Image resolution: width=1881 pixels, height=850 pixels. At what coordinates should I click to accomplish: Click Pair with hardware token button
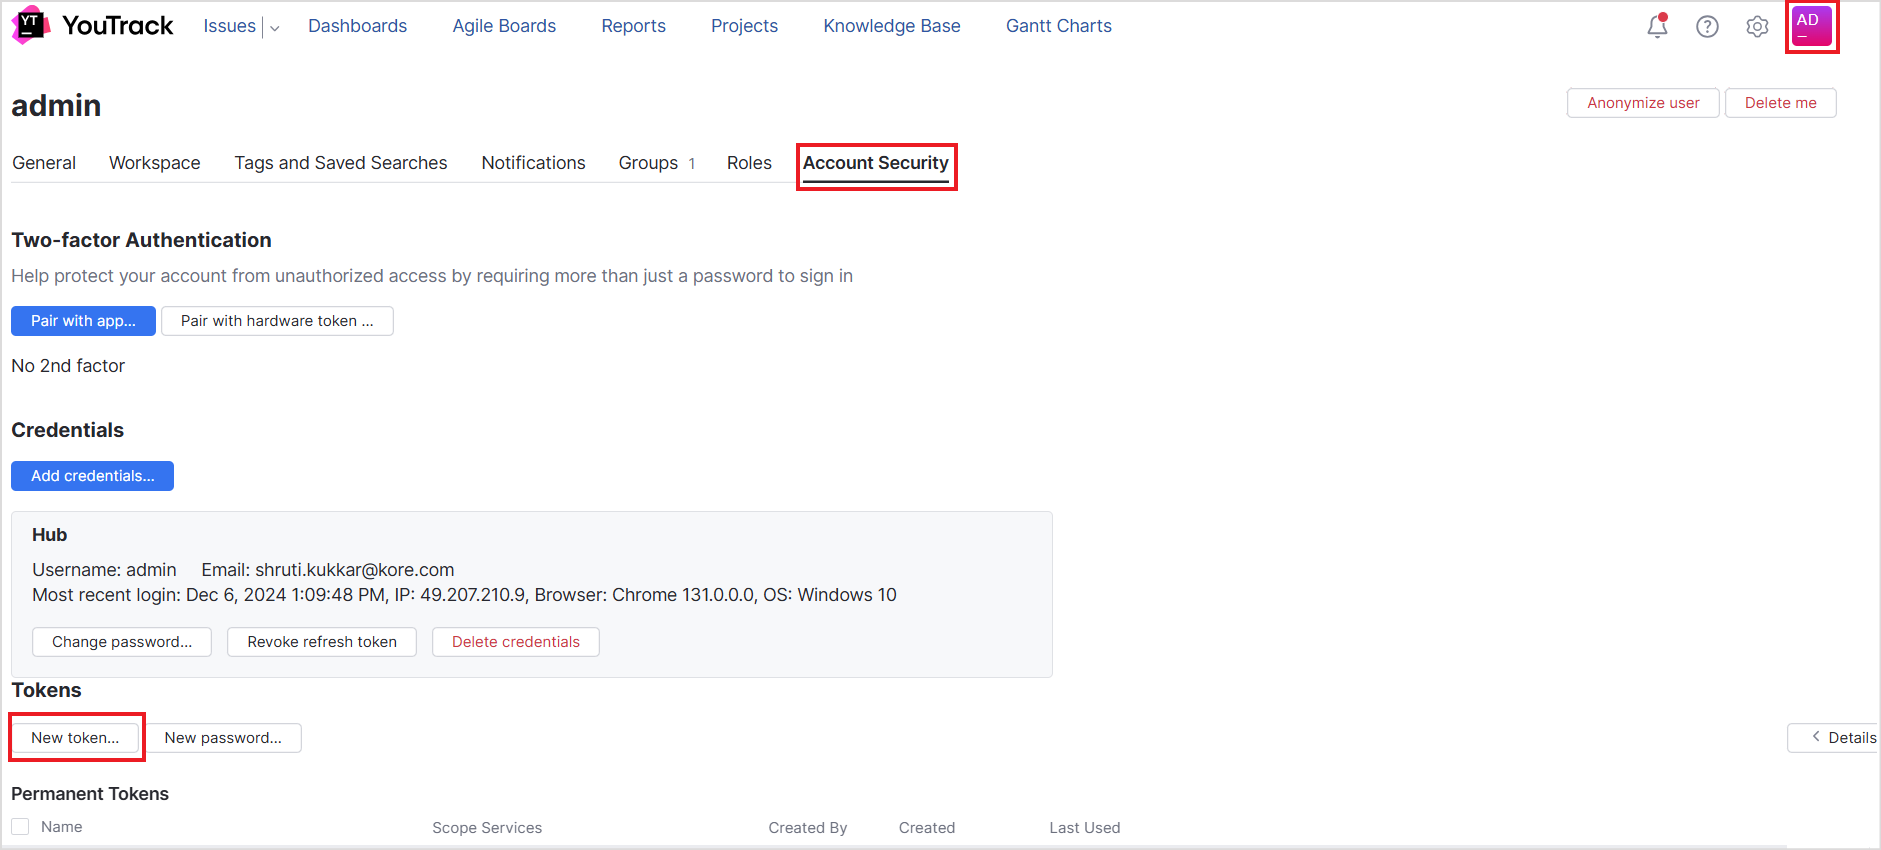pos(277,321)
